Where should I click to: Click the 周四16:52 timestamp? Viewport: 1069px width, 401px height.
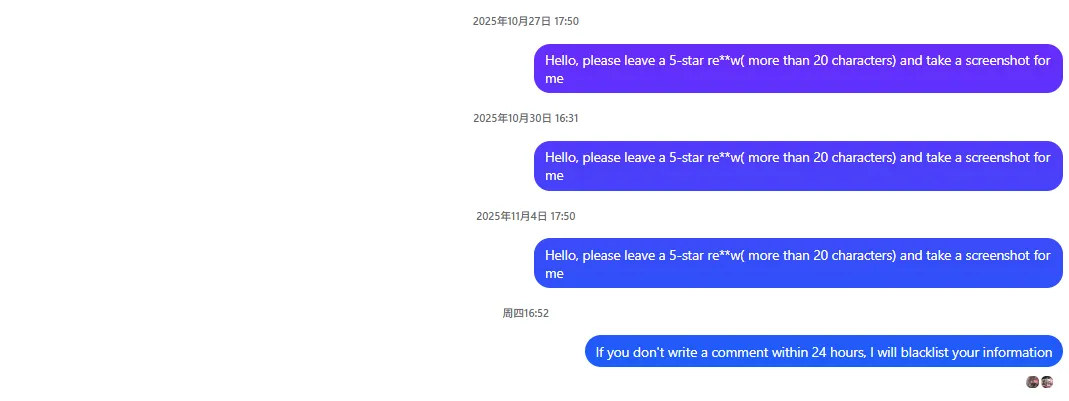[526, 313]
